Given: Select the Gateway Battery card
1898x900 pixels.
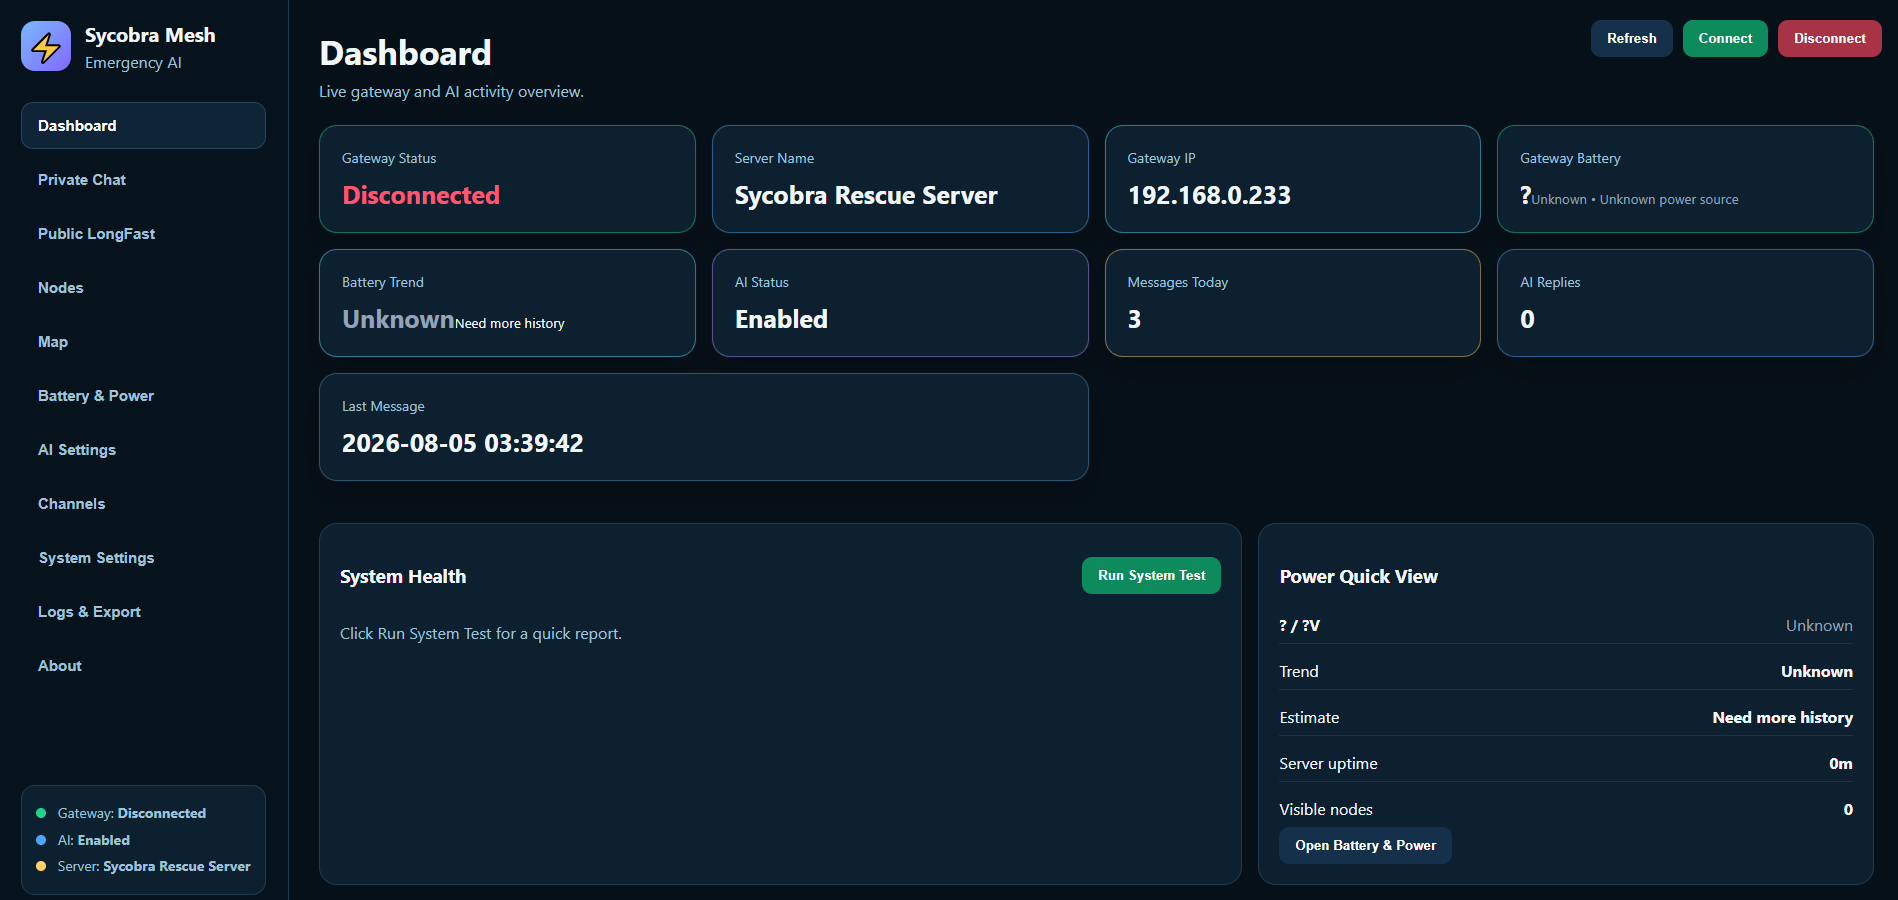Looking at the screenshot, I should coord(1685,179).
